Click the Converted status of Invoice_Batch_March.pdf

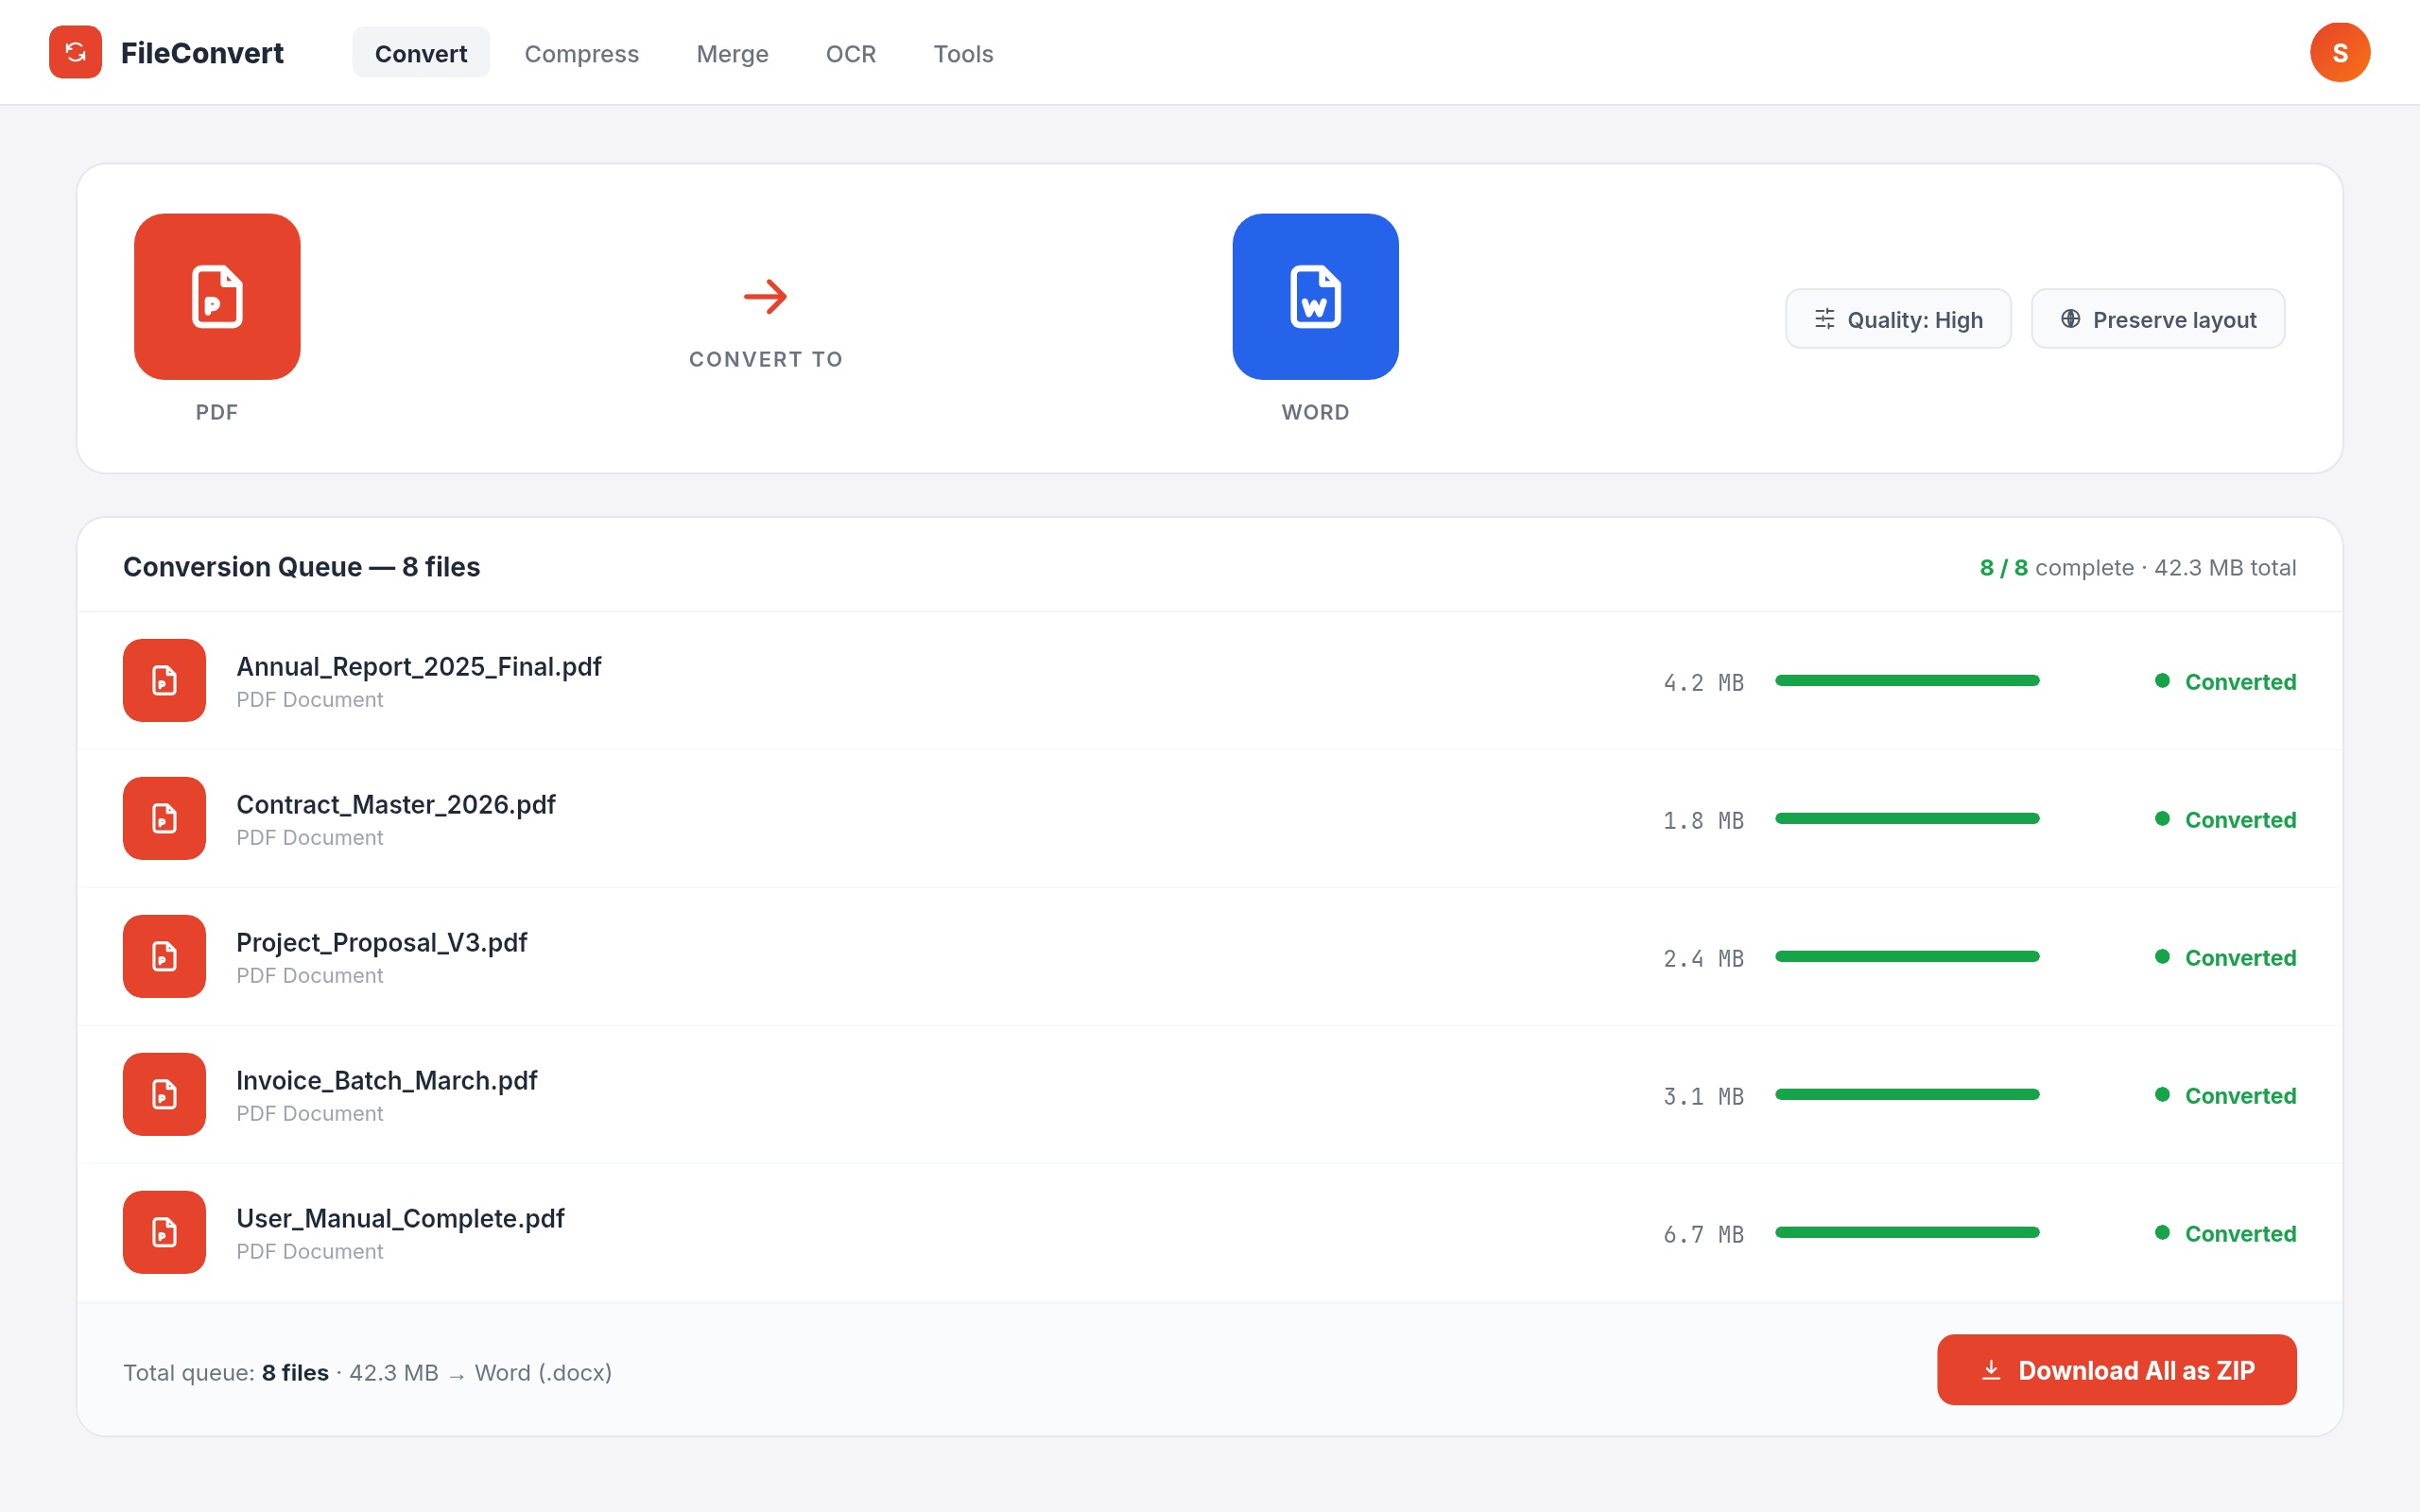coord(2240,1096)
